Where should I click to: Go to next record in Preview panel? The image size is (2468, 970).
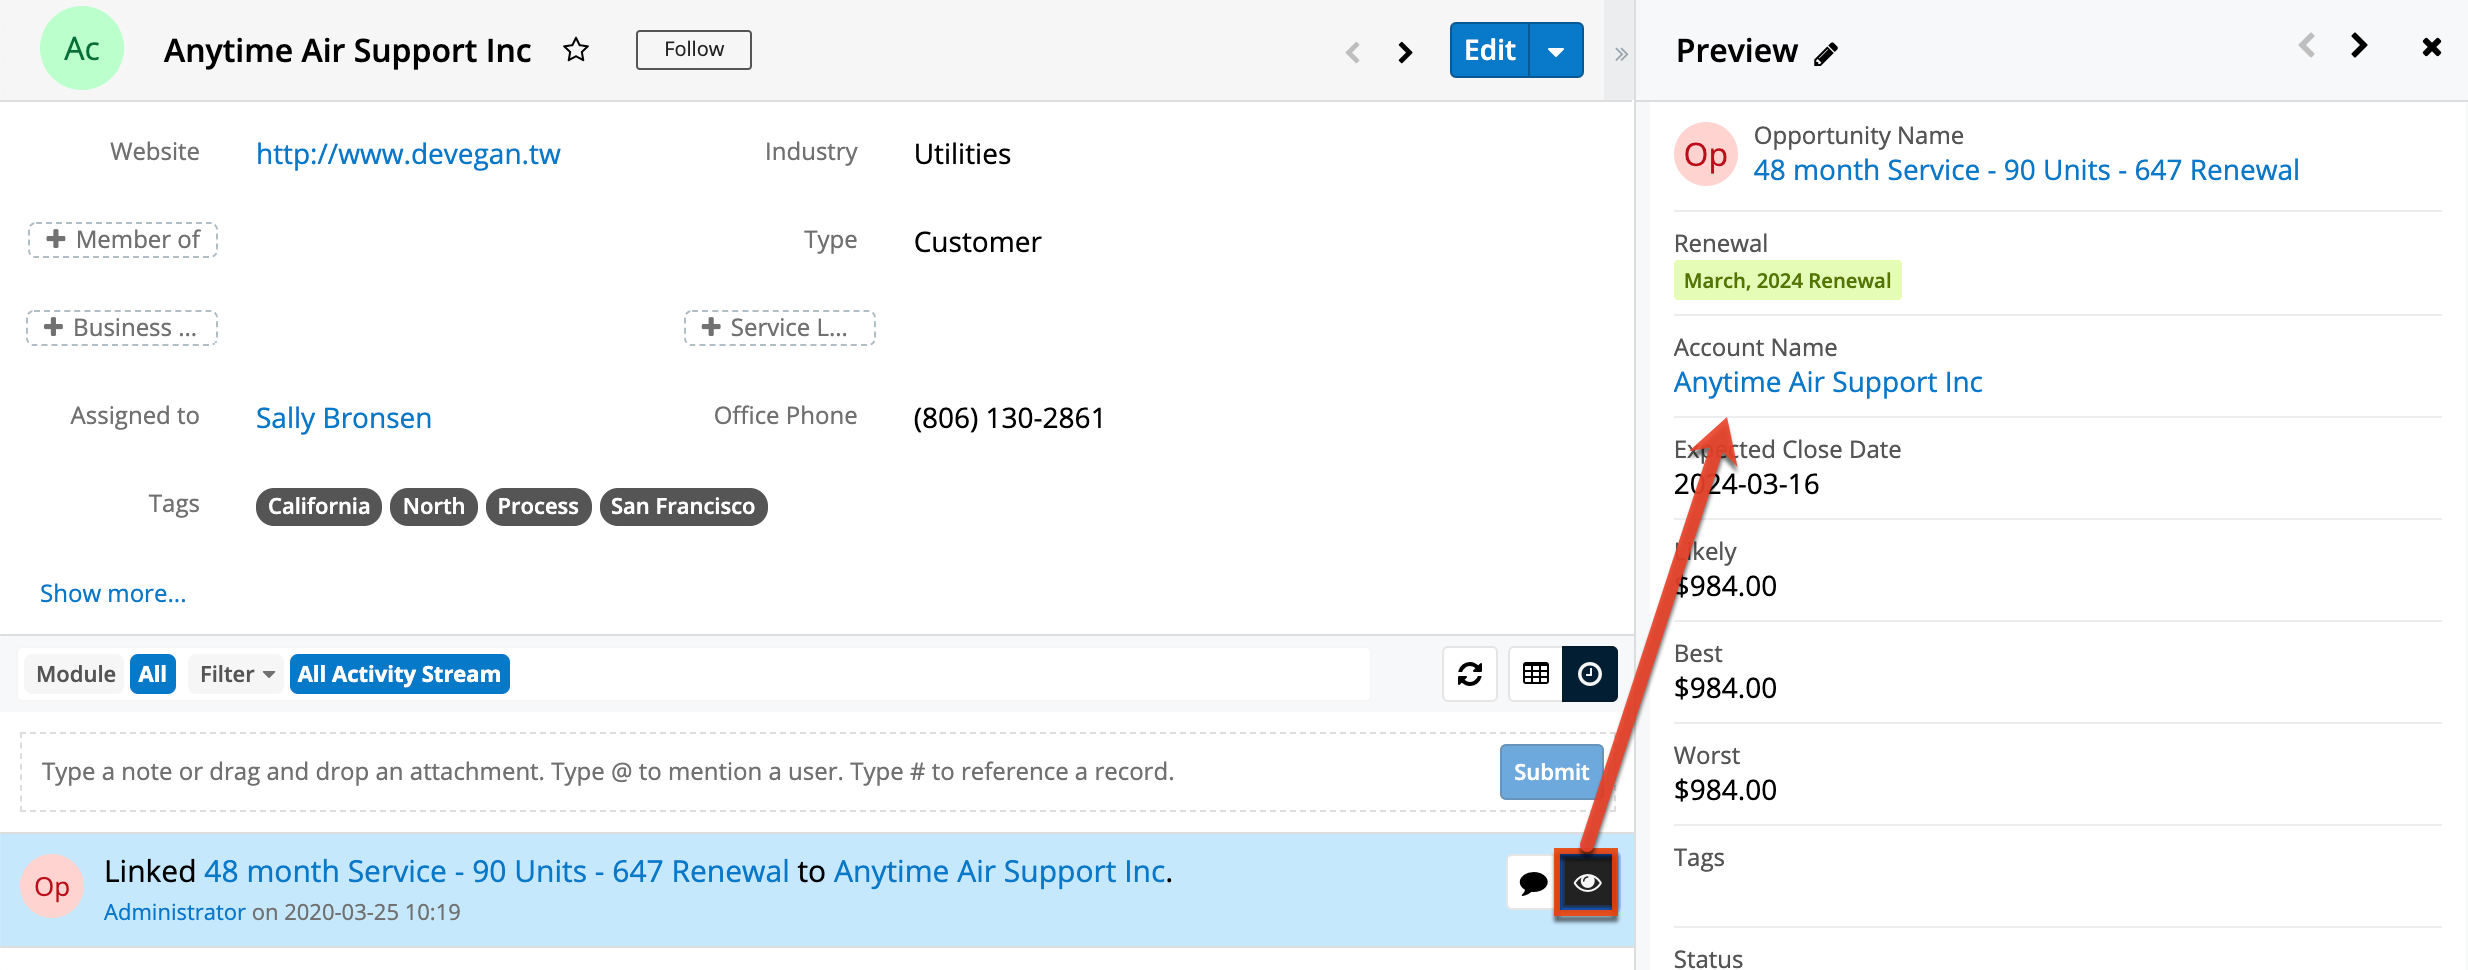click(2359, 46)
